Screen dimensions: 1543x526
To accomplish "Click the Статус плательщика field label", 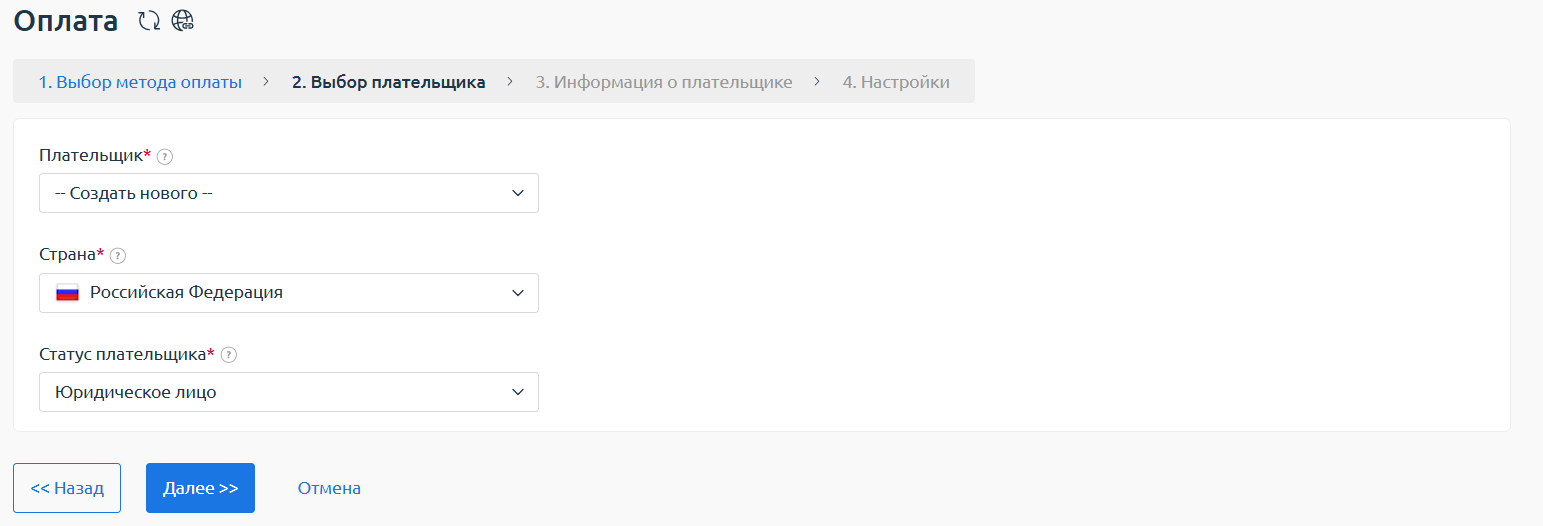I will [123, 354].
